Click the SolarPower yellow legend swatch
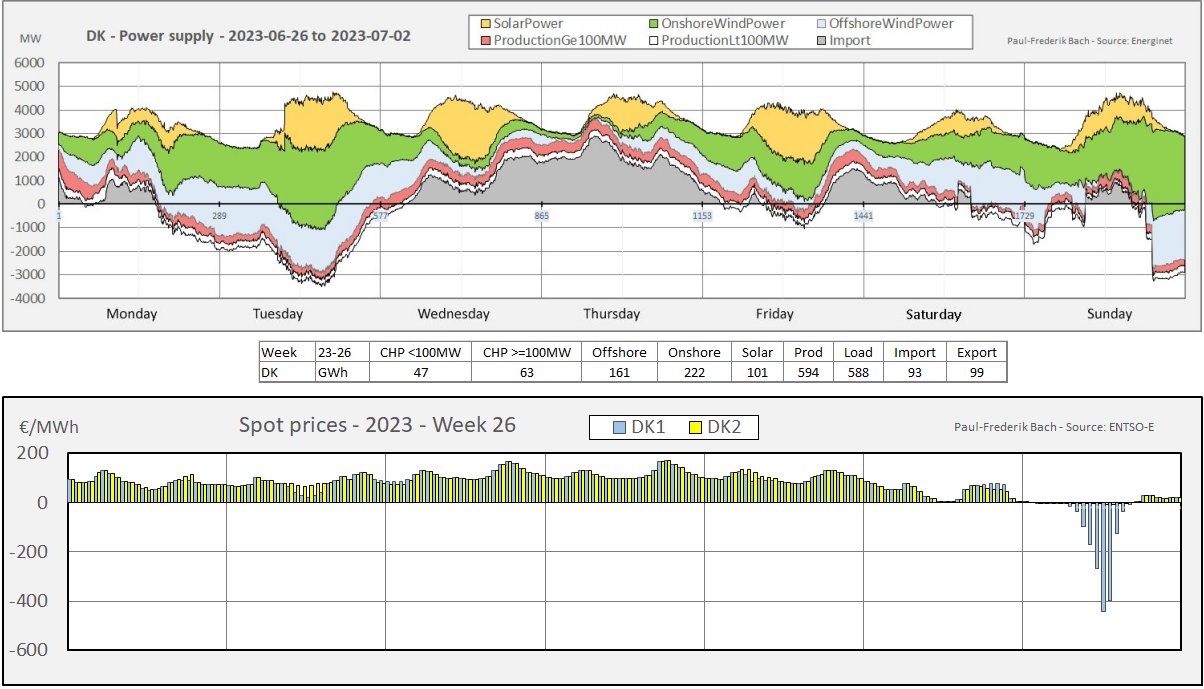 [485, 24]
